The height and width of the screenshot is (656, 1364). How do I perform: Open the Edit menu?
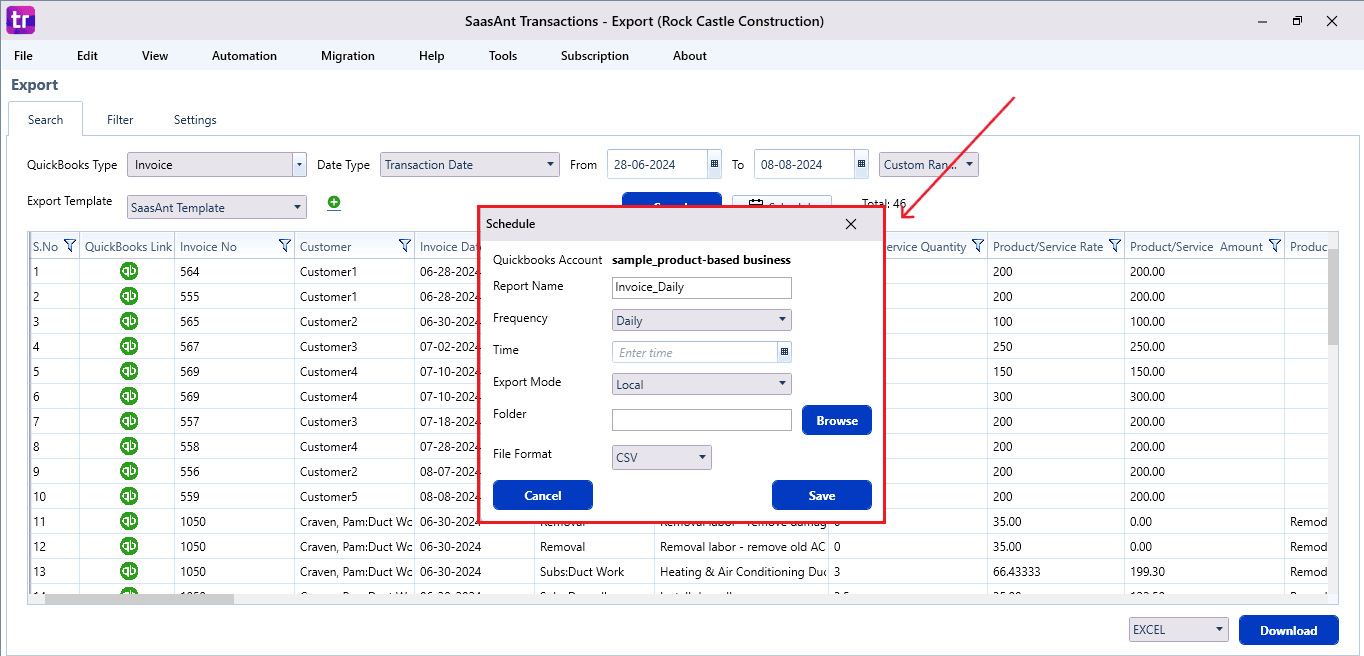[87, 56]
